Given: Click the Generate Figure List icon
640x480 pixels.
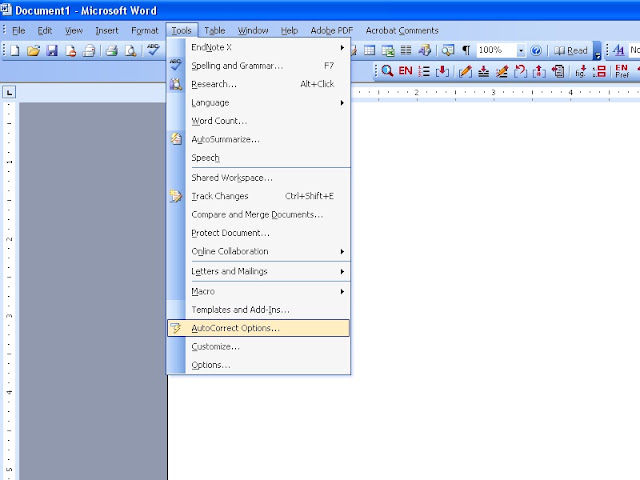Looking at the screenshot, I should coord(599,71).
